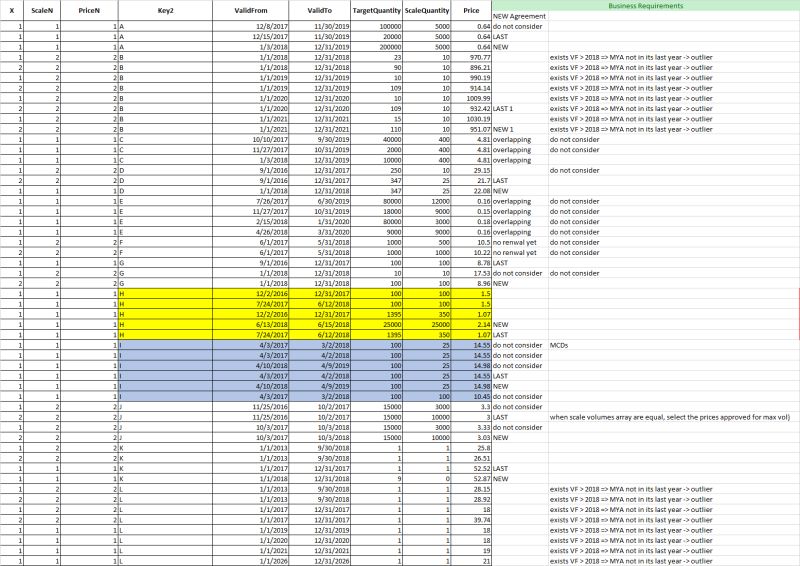Viewport: 800px width, 566px height.
Task: Select the Price column header
Action: coord(471,10)
